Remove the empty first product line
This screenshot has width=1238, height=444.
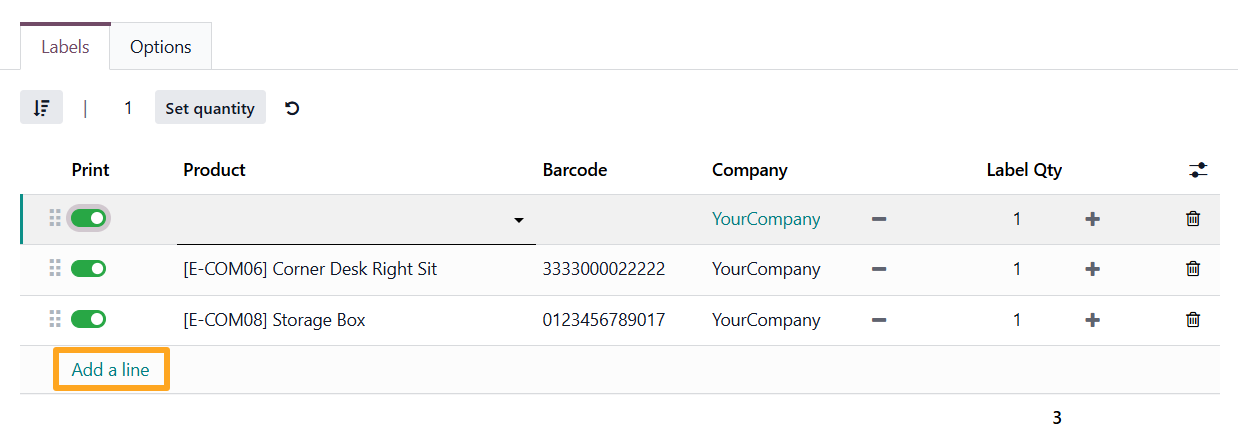[1192, 219]
